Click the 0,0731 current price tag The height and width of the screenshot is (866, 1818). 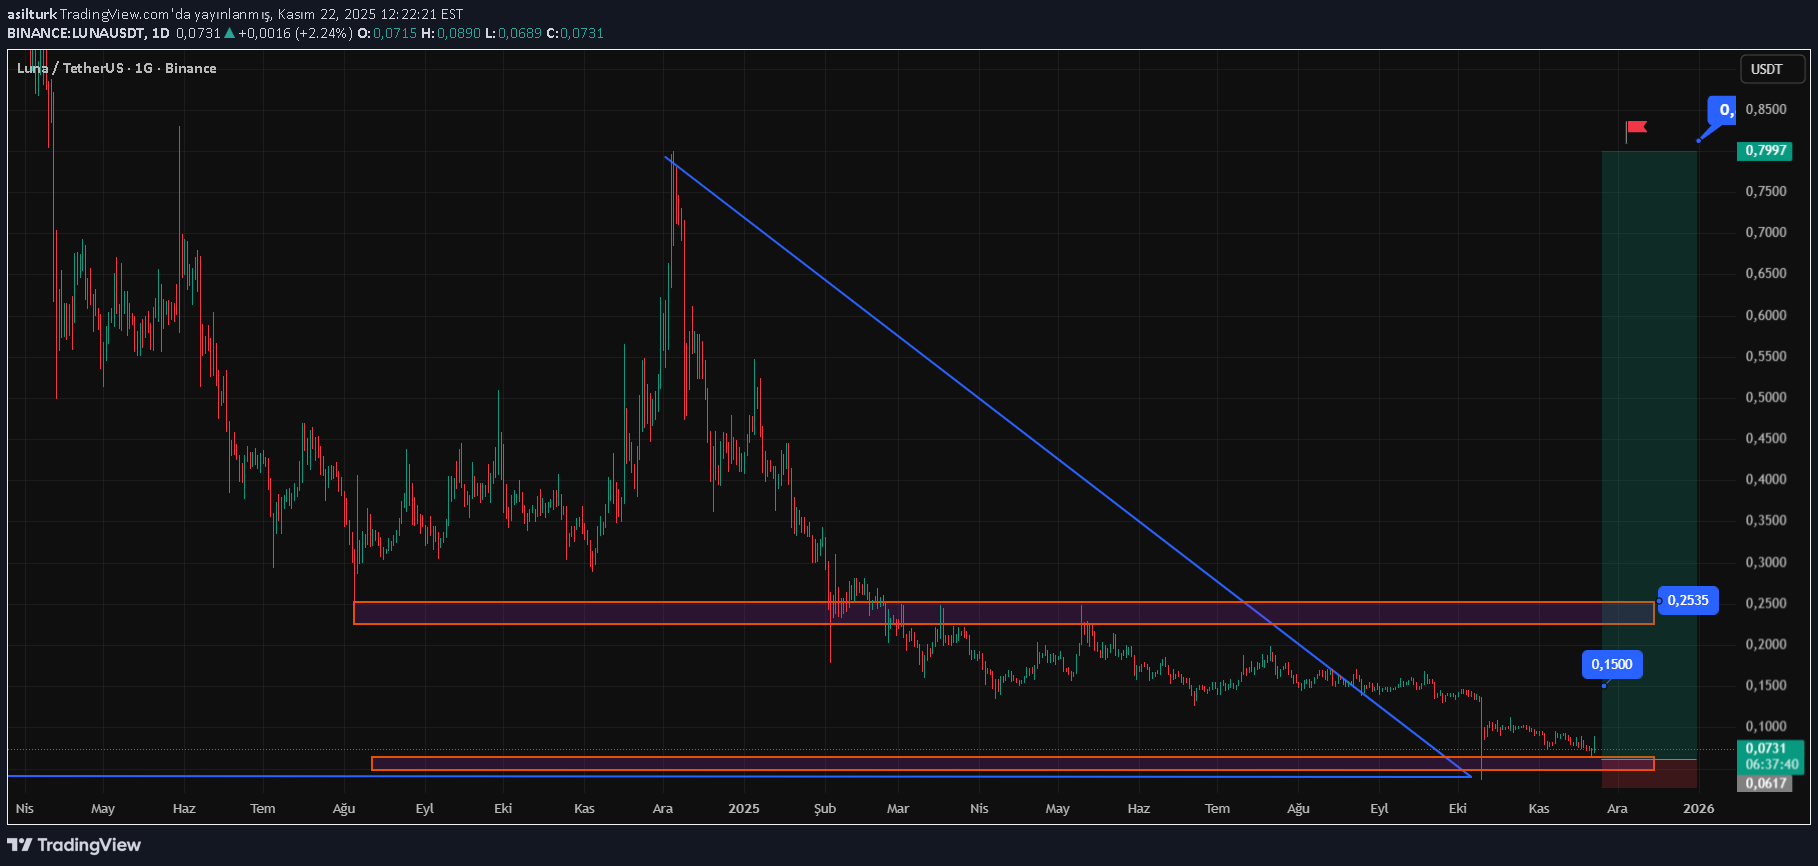coord(1765,748)
